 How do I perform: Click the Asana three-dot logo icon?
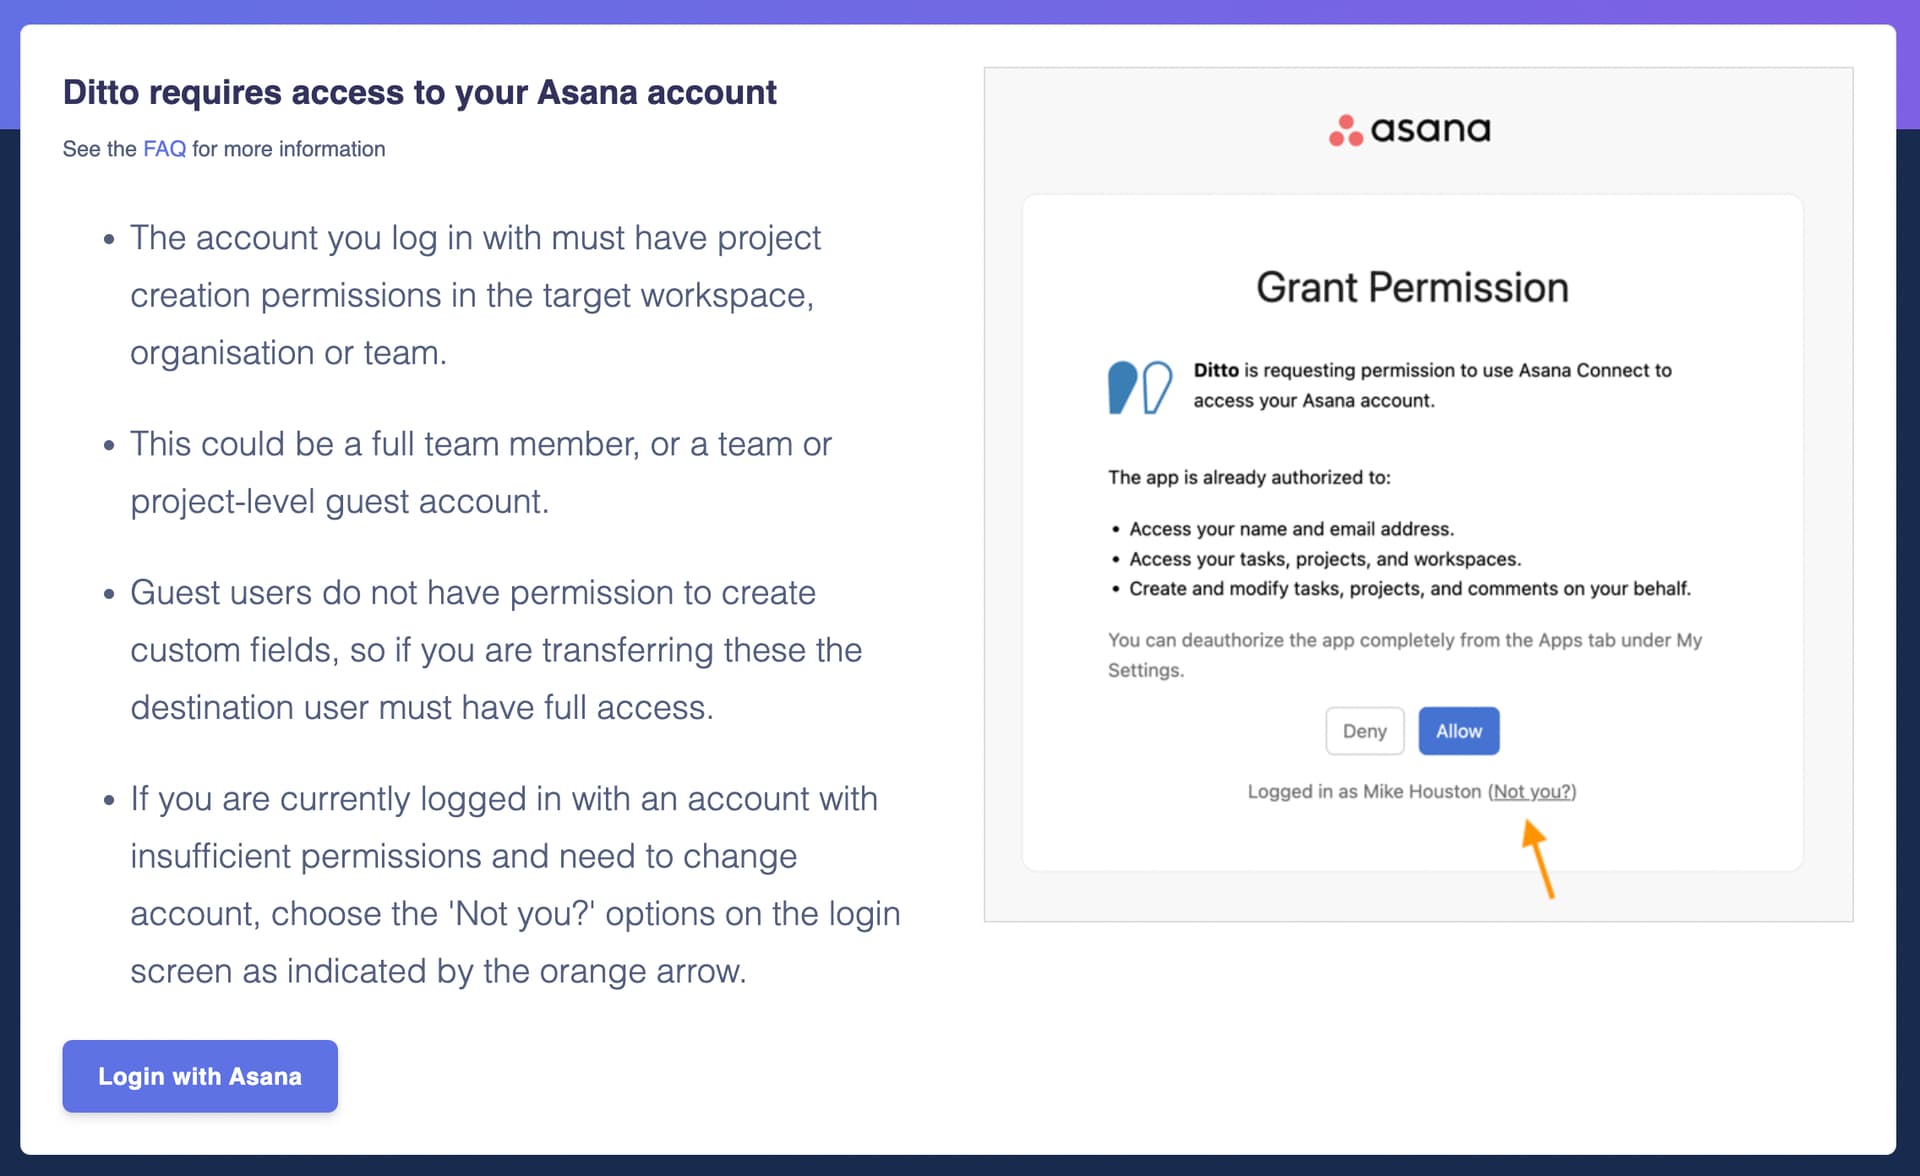tap(1346, 130)
